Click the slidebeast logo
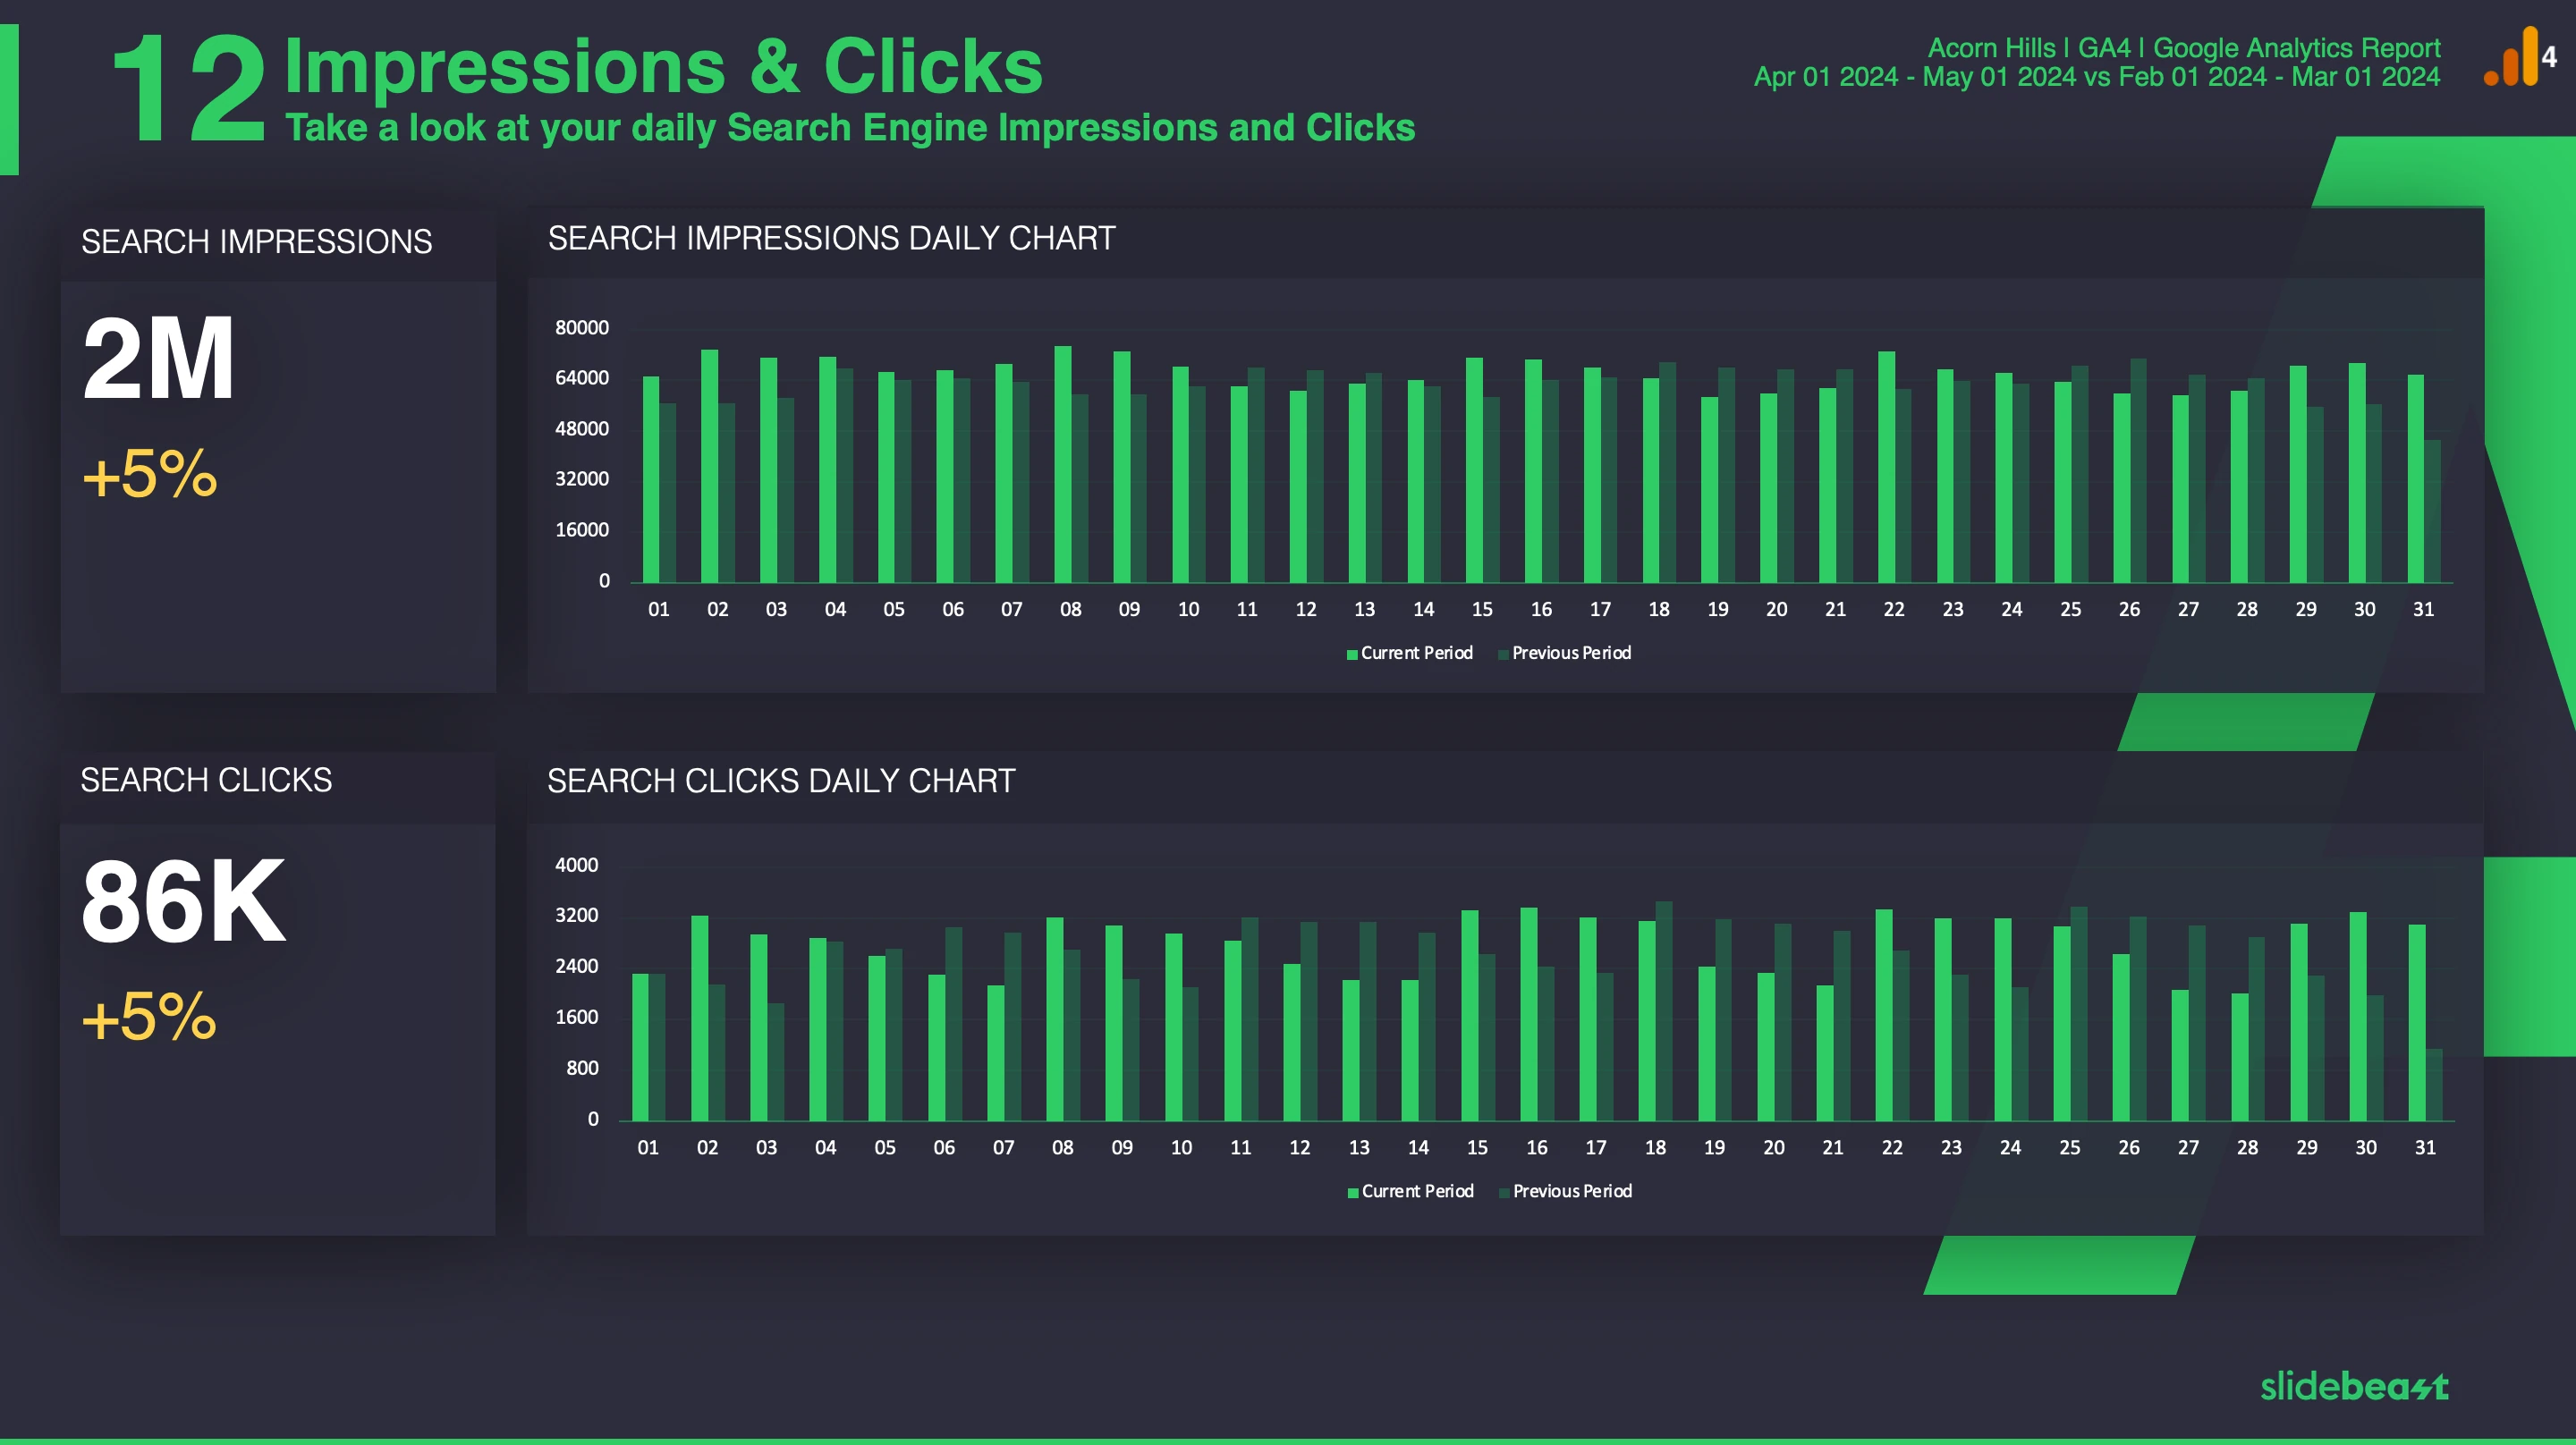This screenshot has height=1445, width=2576. [x=2354, y=1386]
